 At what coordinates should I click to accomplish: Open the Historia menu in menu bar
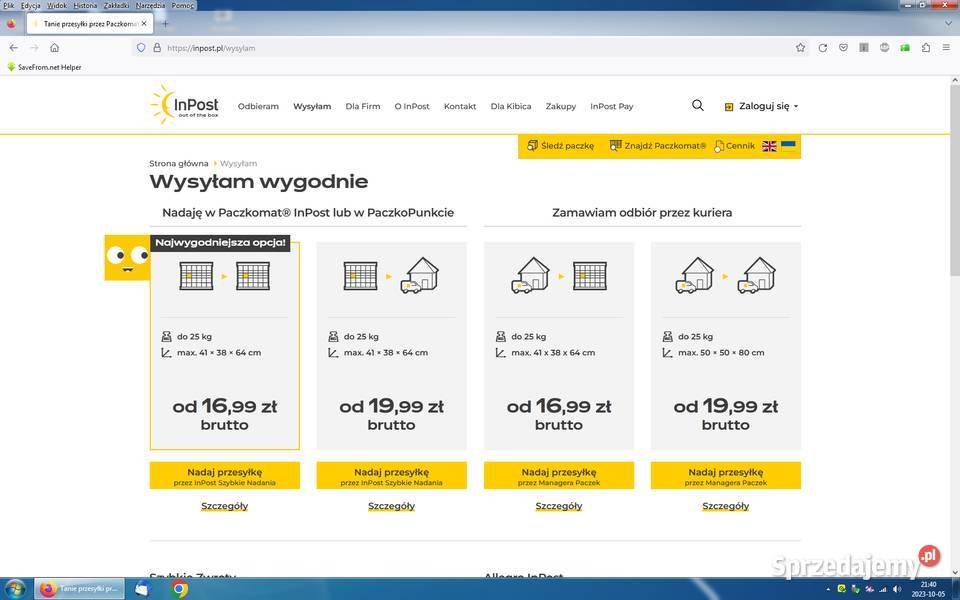pyautogui.click(x=85, y=5)
